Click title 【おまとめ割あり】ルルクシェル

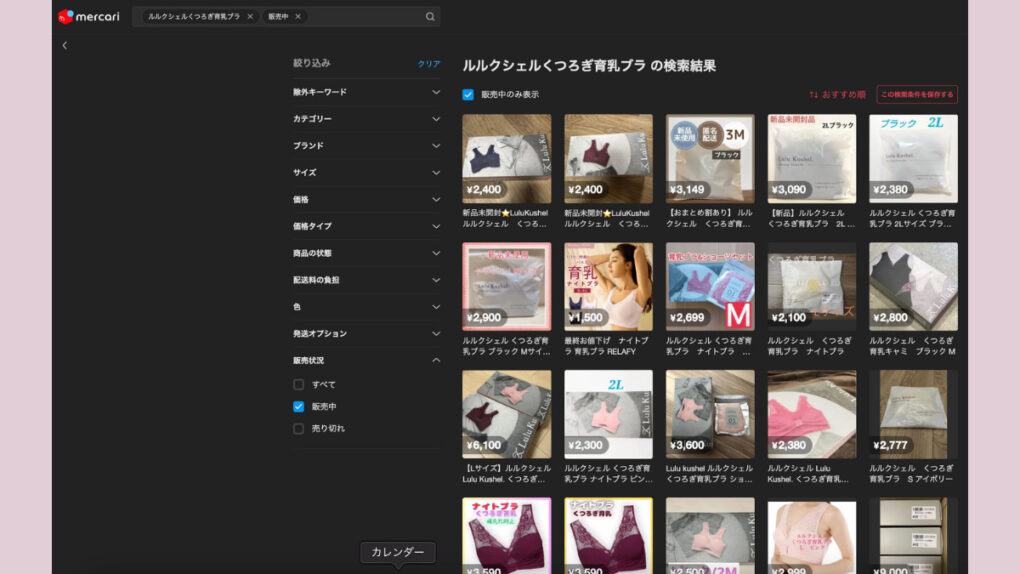click(x=710, y=218)
